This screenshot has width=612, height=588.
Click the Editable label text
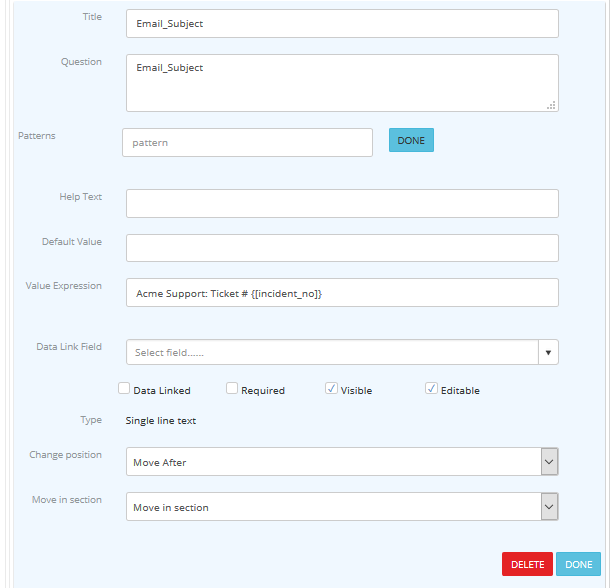click(460, 391)
